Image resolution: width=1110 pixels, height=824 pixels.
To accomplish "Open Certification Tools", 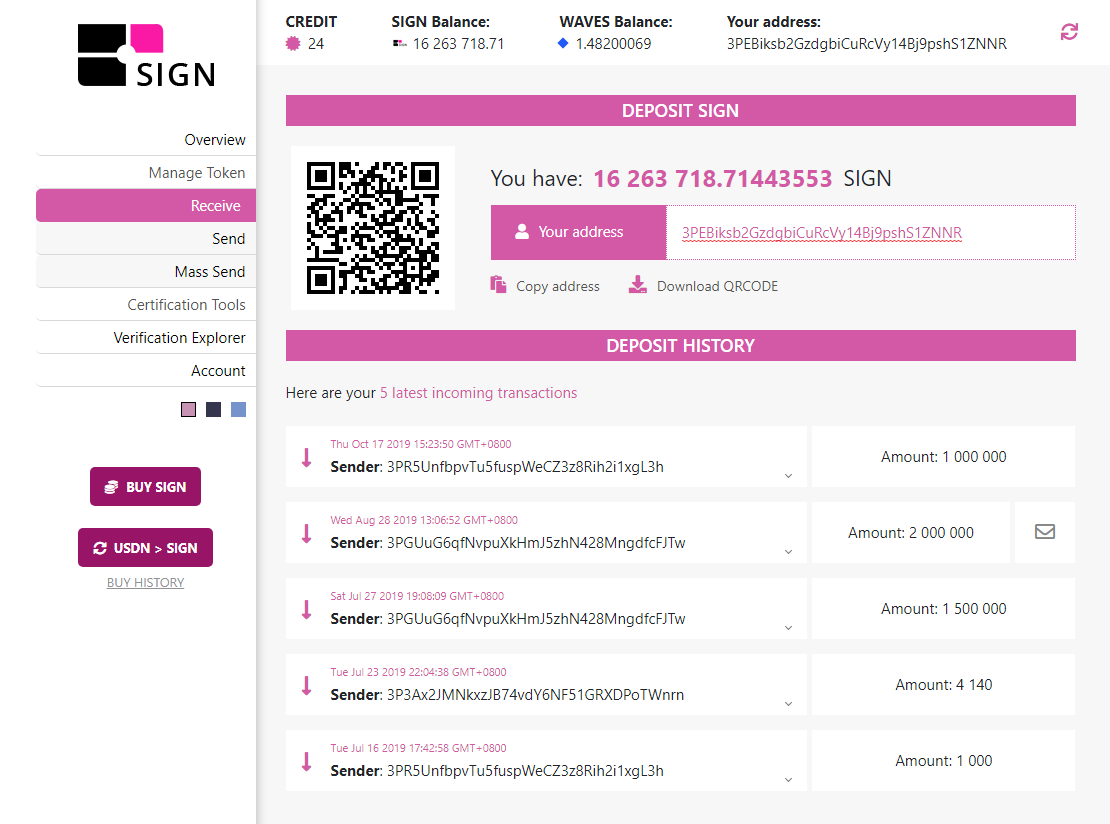I will [146, 304].
